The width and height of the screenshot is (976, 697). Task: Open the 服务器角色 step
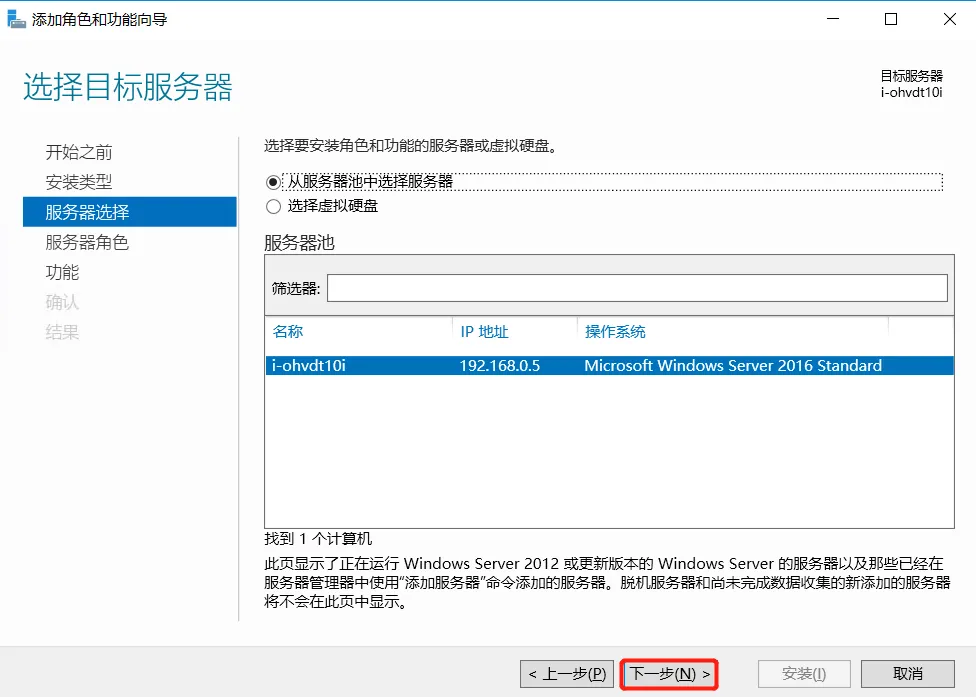[87, 242]
